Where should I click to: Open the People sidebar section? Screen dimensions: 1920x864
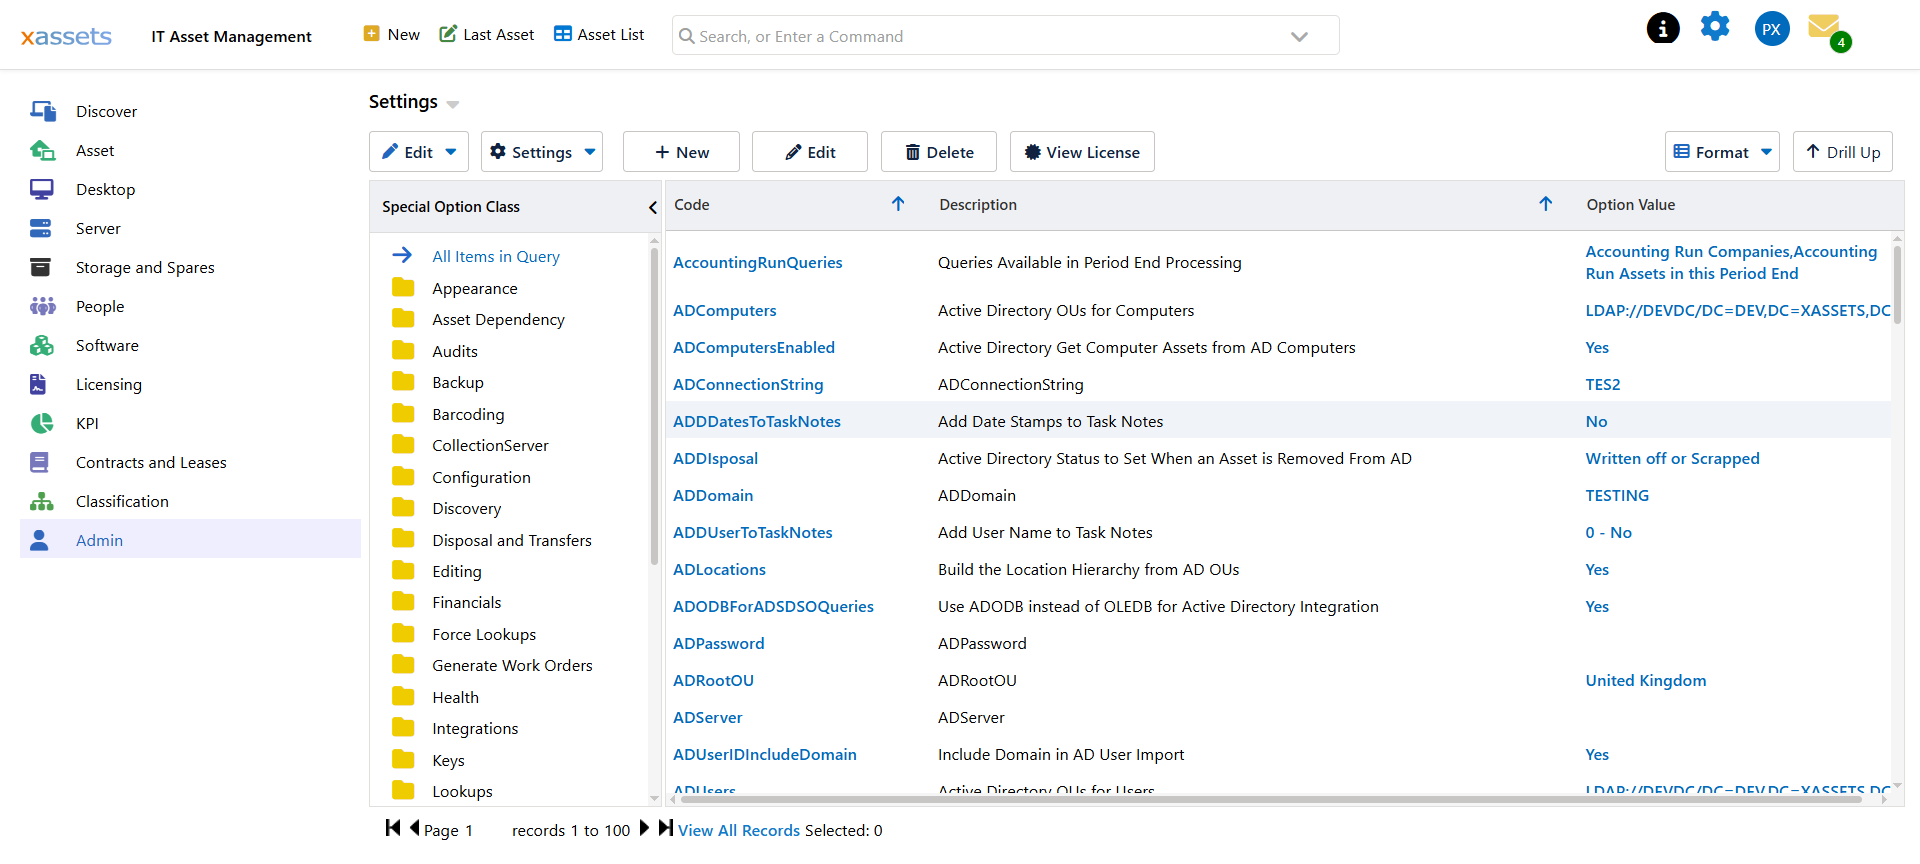click(190, 306)
